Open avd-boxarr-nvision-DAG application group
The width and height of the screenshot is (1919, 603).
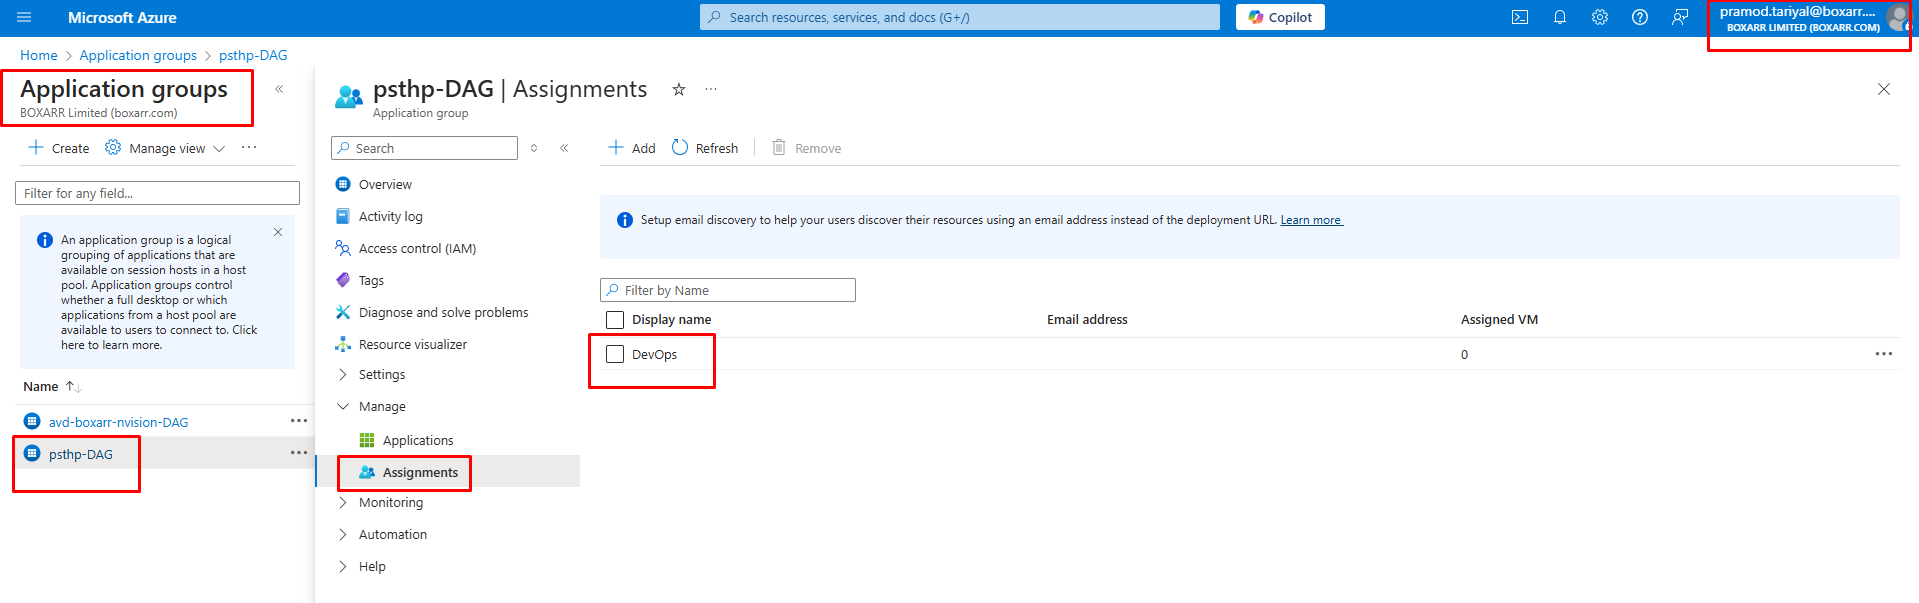coord(118,422)
